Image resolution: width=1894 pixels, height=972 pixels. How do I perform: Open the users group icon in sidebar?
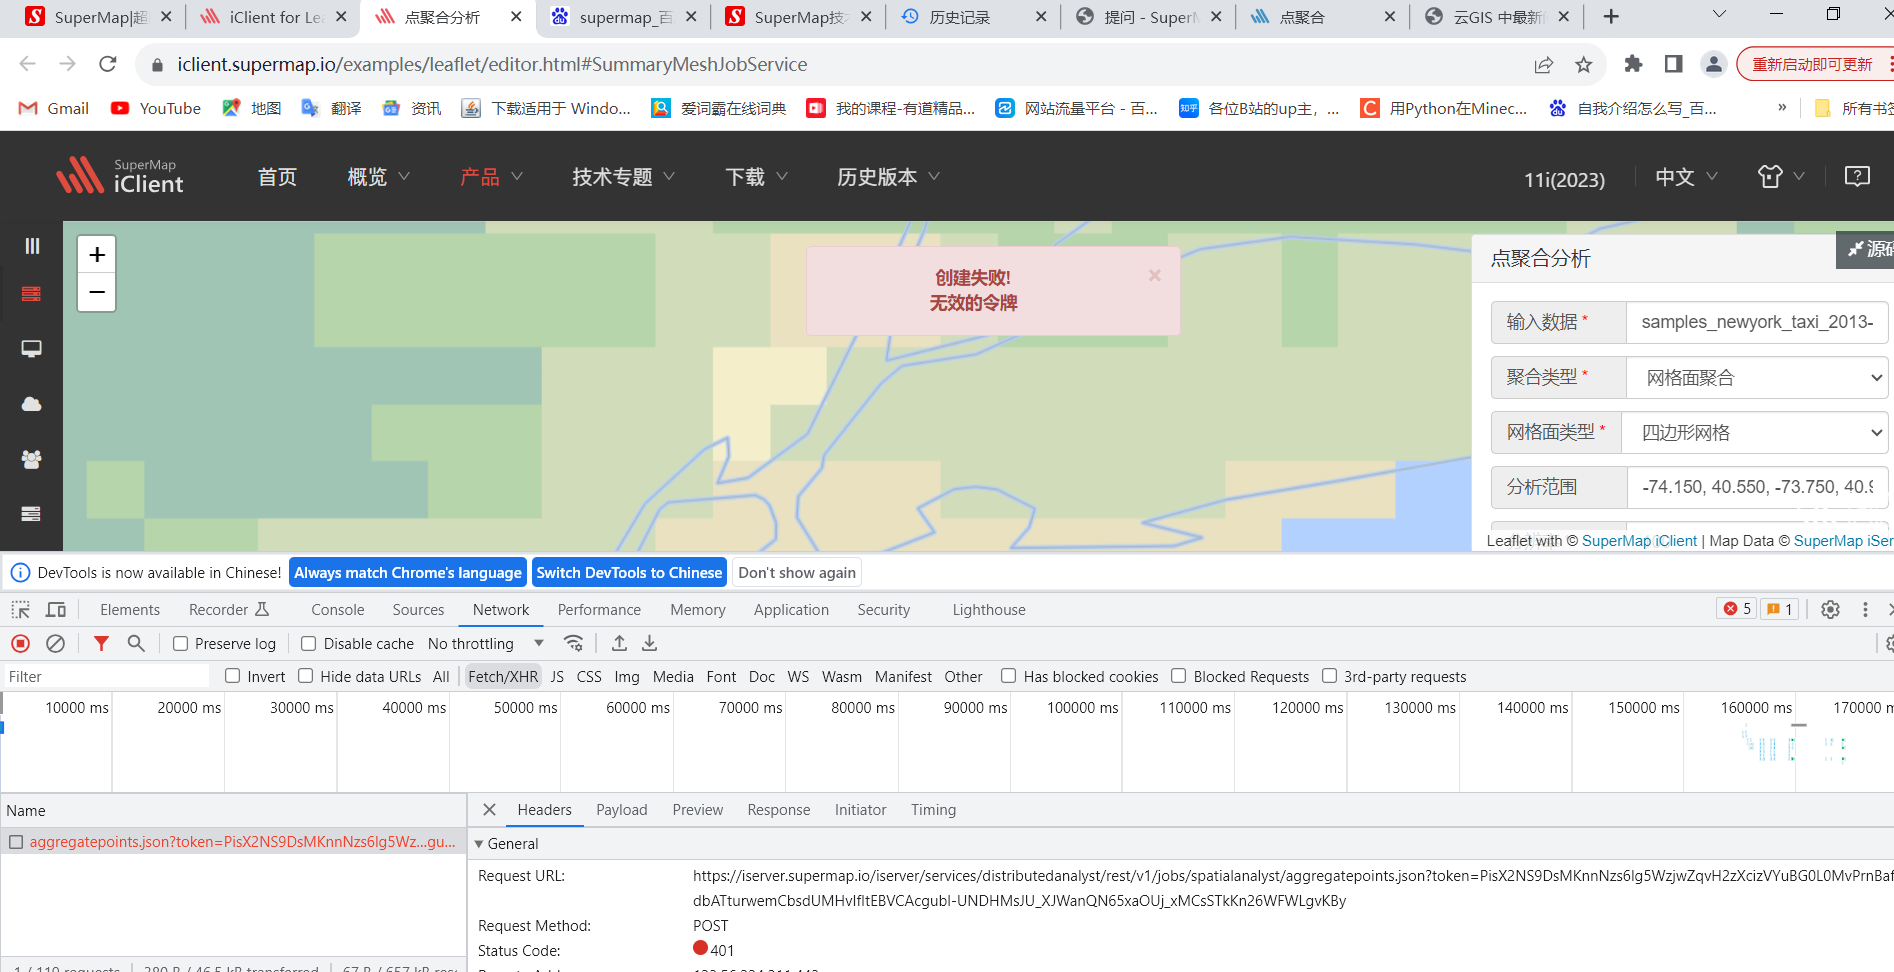[32, 459]
